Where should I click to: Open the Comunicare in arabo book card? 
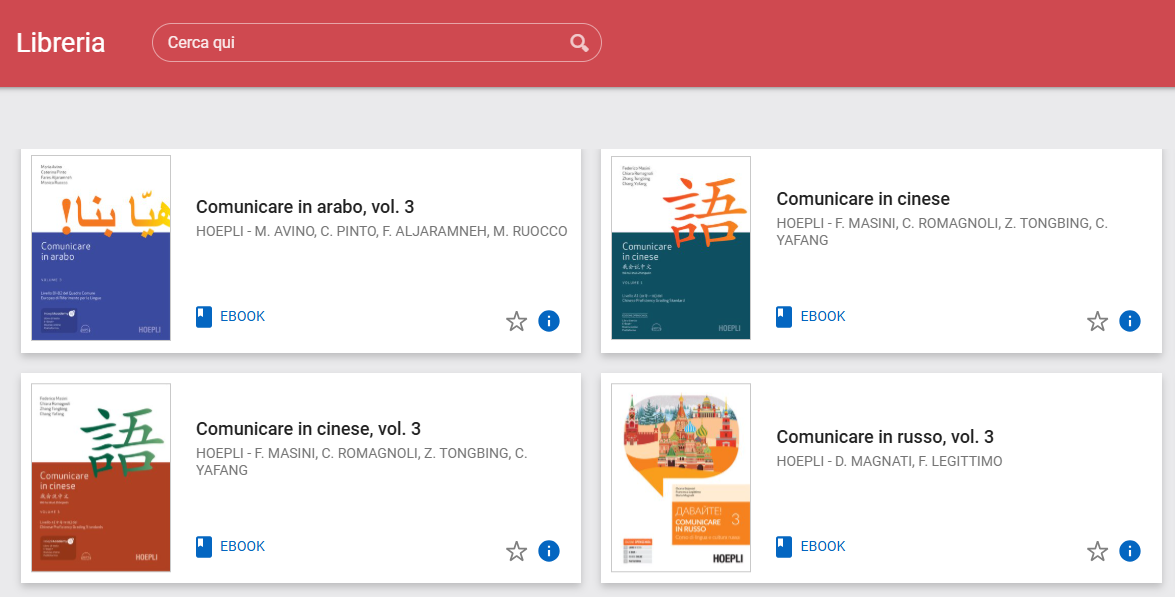coord(300,250)
